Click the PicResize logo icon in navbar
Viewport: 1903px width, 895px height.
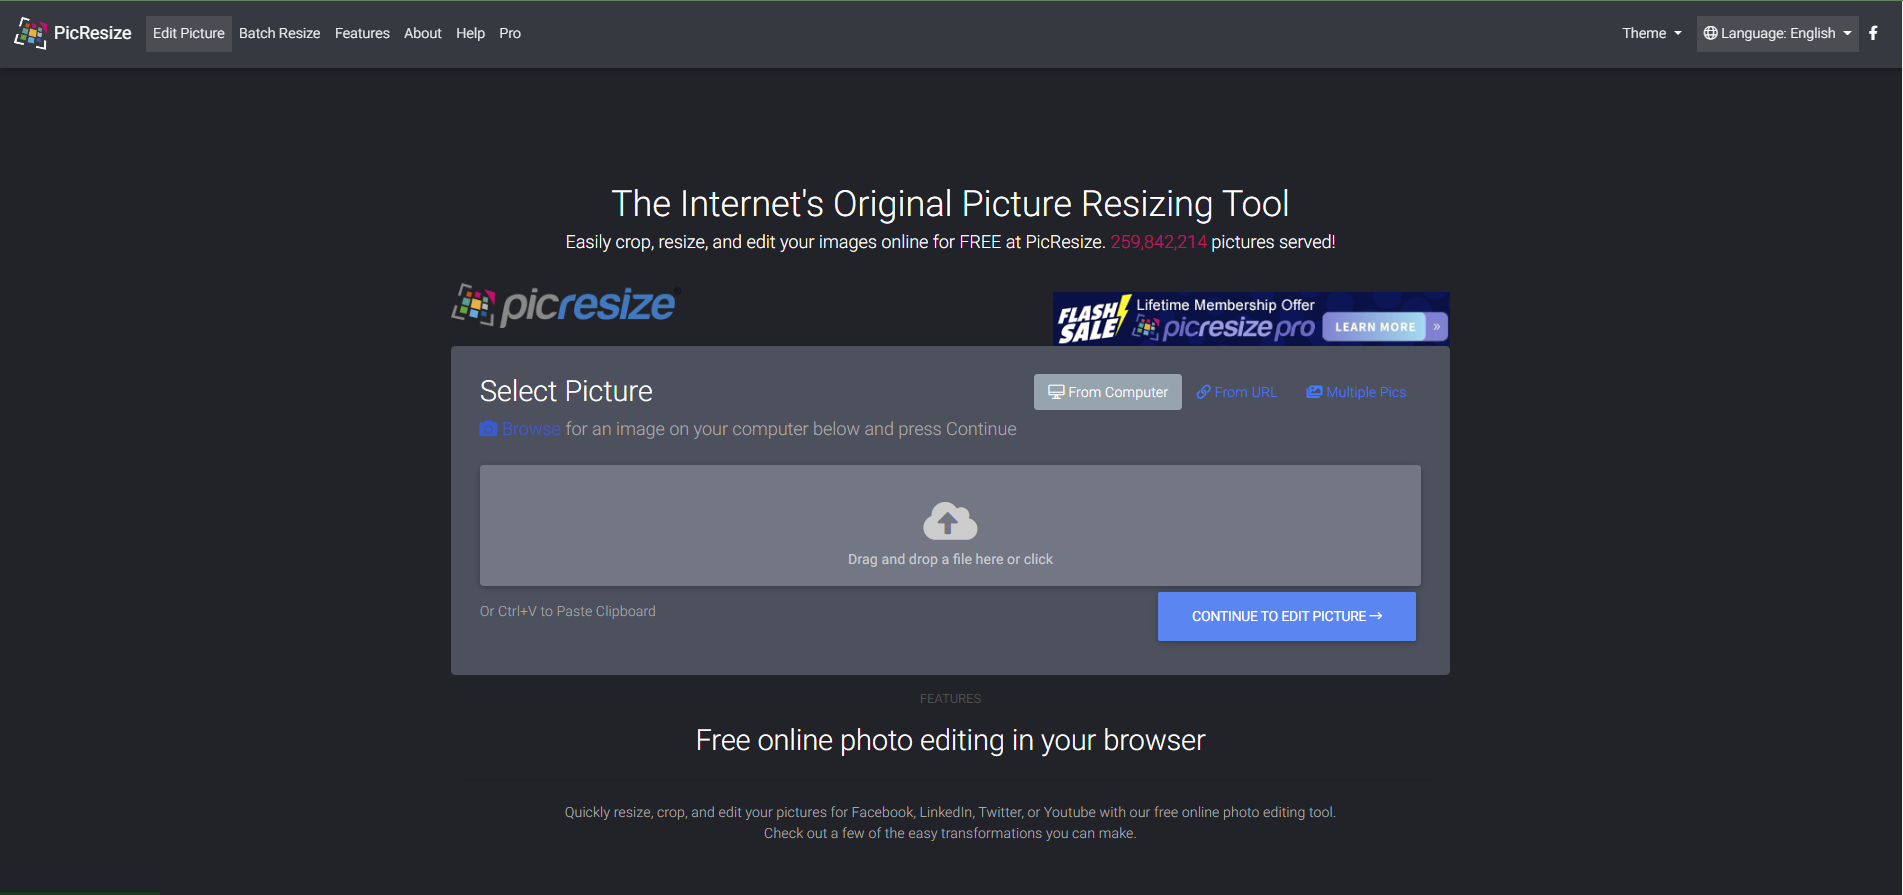click(x=31, y=33)
